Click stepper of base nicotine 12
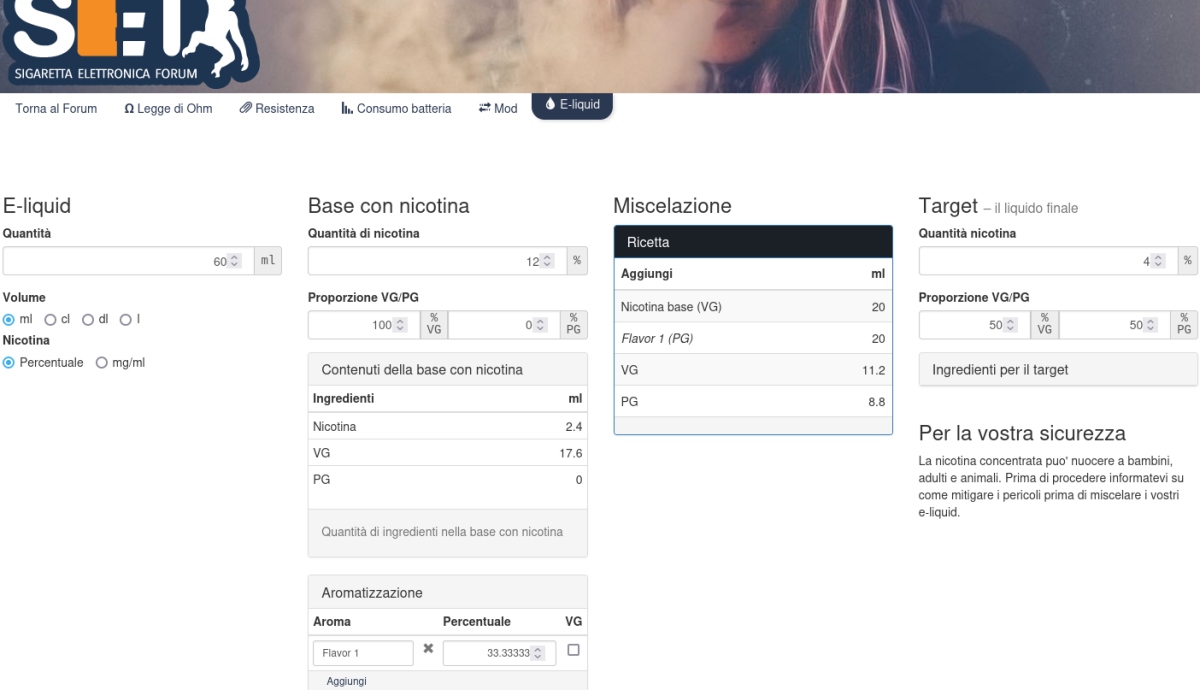Image resolution: width=1200 pixels, height=690 pixels. coord(548,261)
